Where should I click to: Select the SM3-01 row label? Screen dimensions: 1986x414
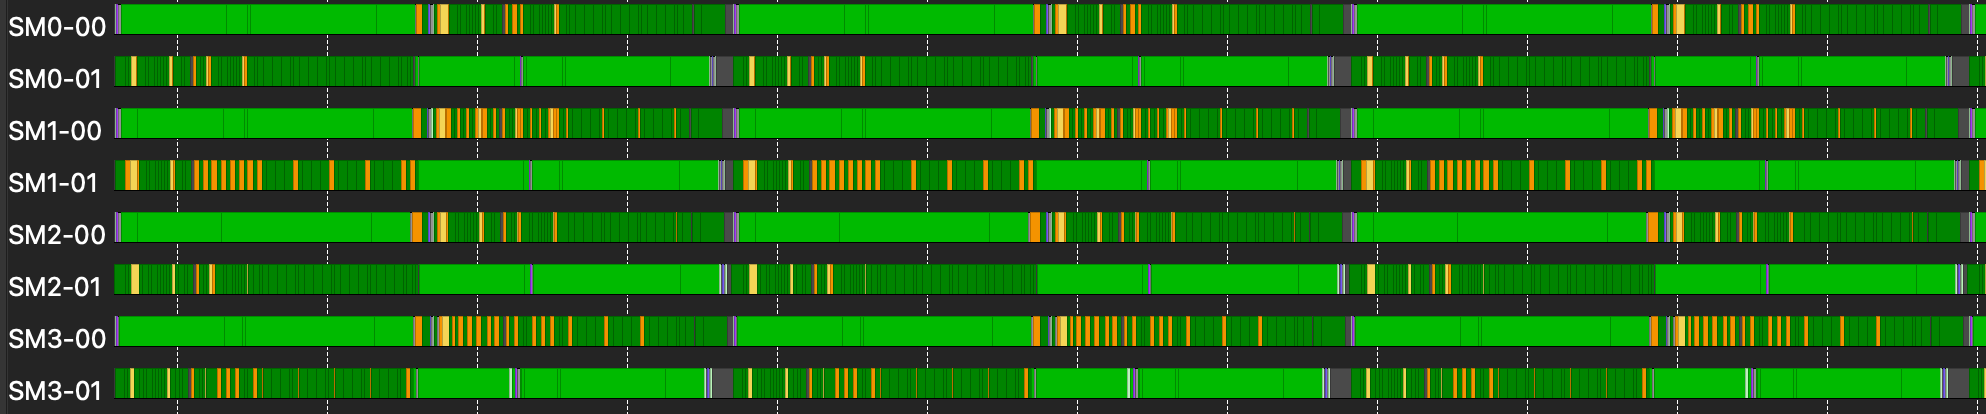[x=55, y=391]
